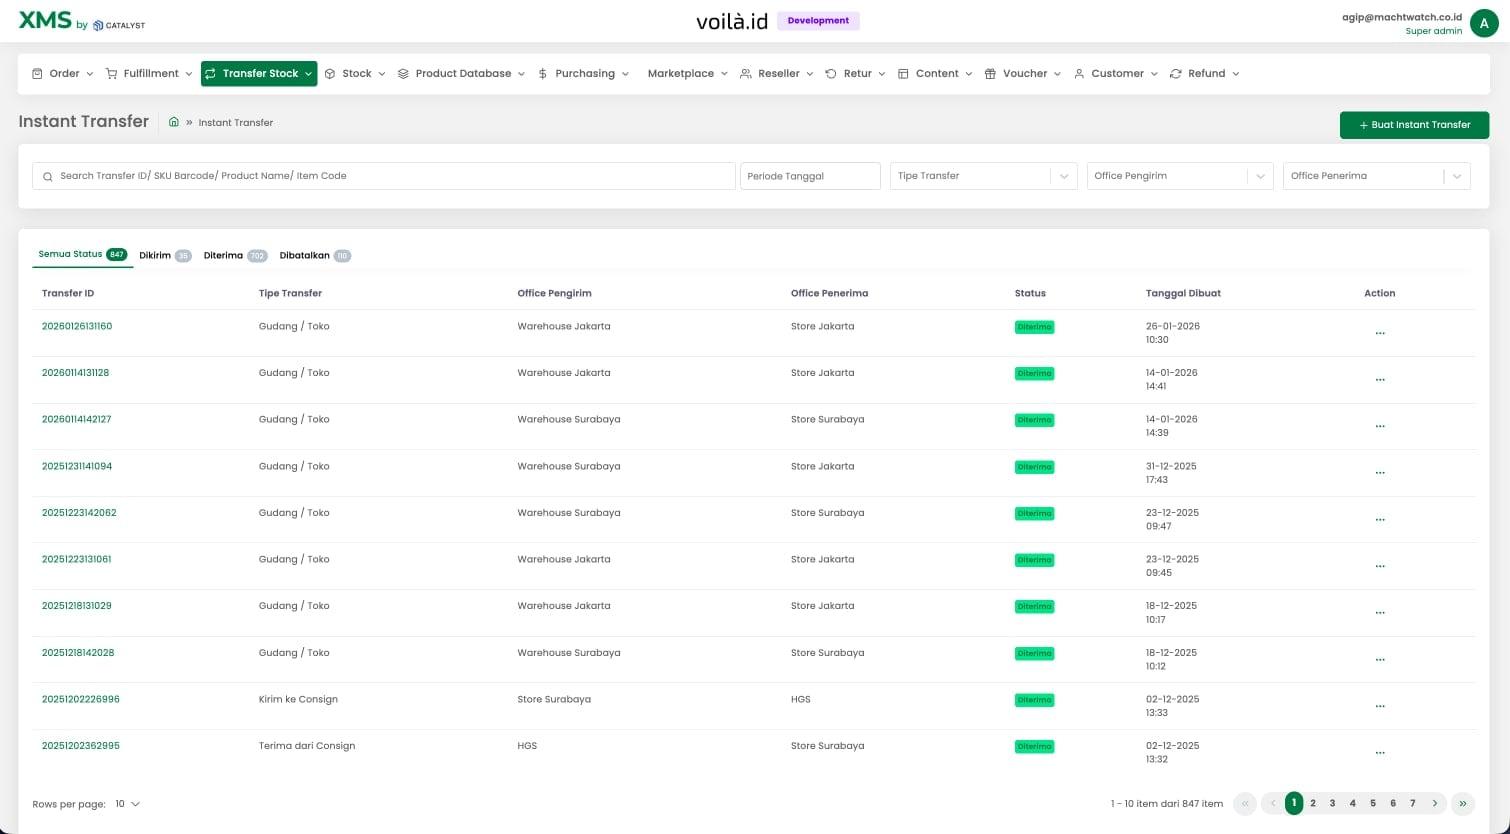Open action menu for transfer 20260114131128
The height and width of the screenshot is (834, 1510).
pos(1380,380)
